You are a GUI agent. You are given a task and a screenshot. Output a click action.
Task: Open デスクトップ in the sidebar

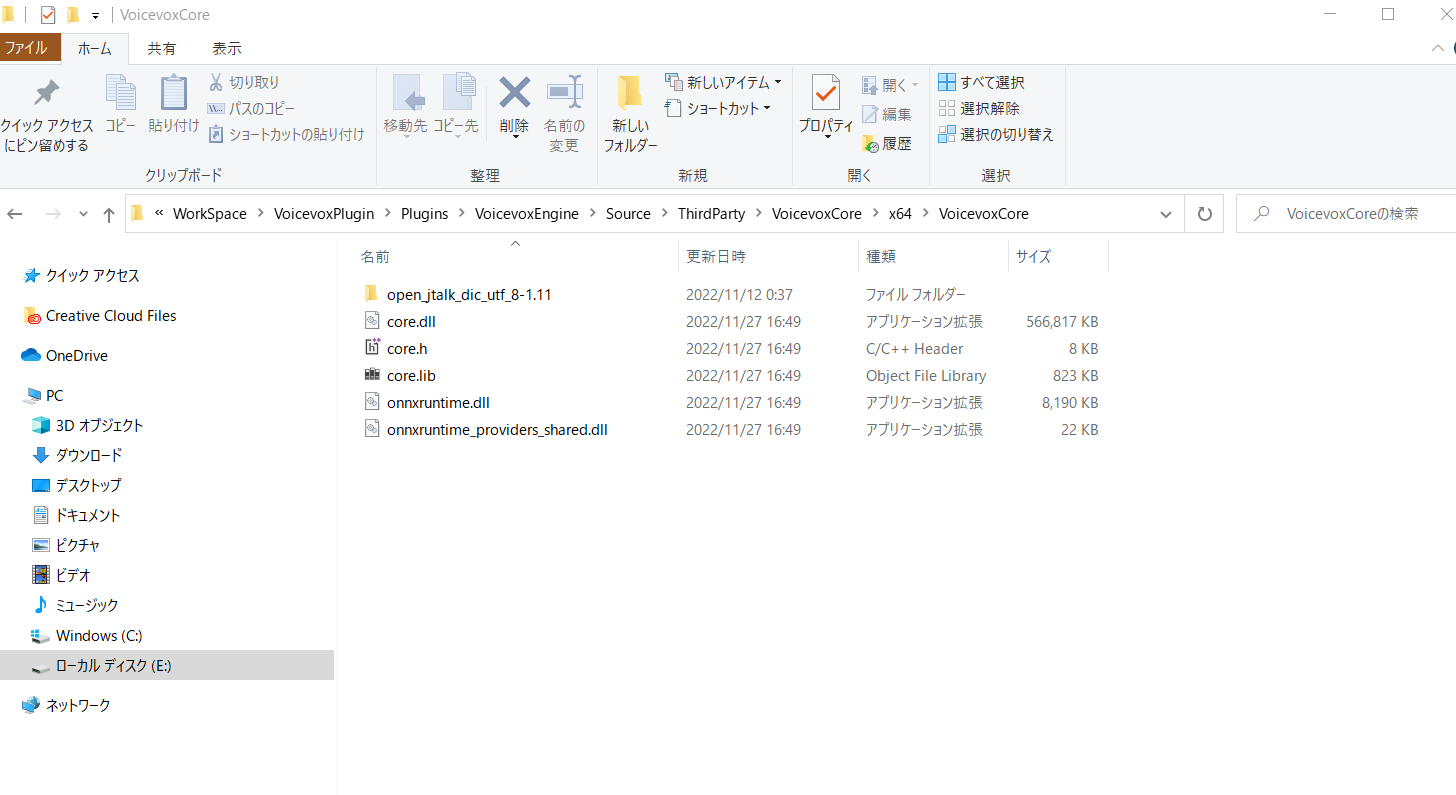coord(77,485)
